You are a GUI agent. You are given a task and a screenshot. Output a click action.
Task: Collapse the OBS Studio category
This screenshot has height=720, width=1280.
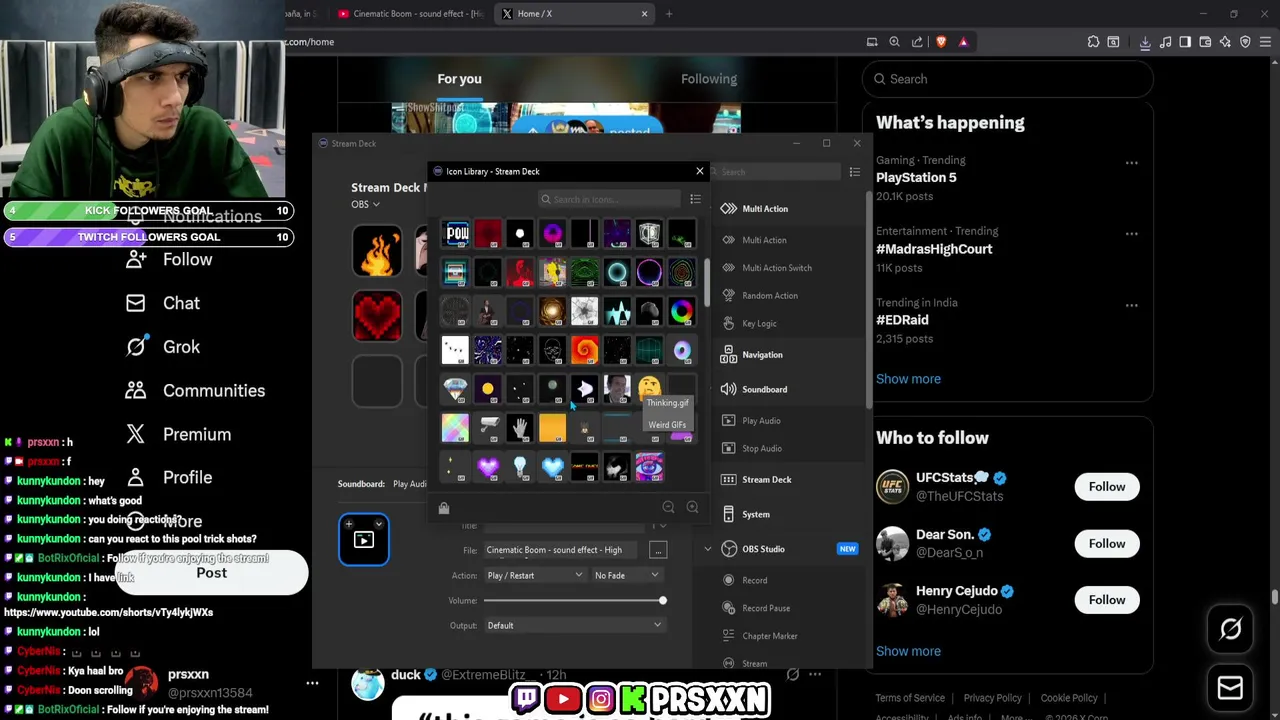(x=707, y=549)
